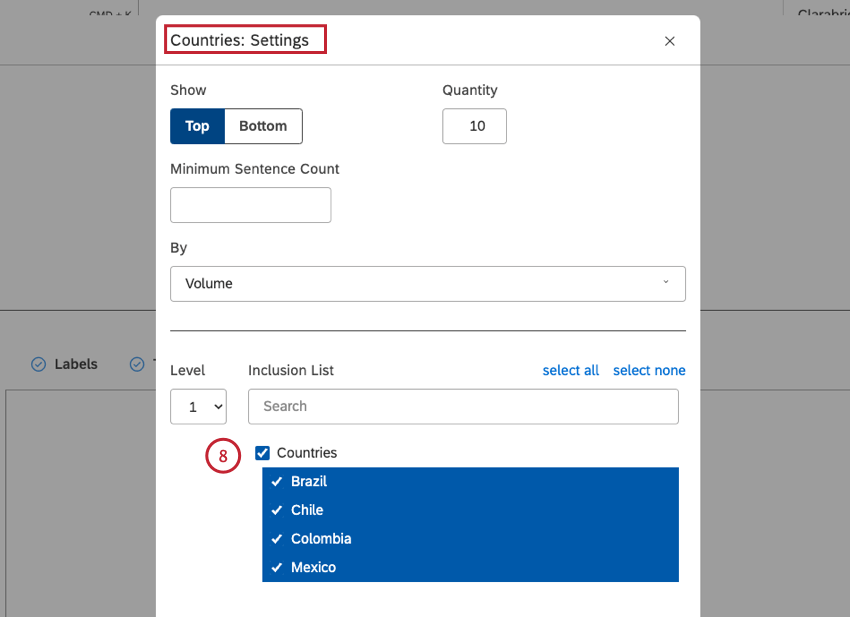Screen dimensions: 850x617
Task: Click the checkmark next to Brazil
Action: (277, 481)
